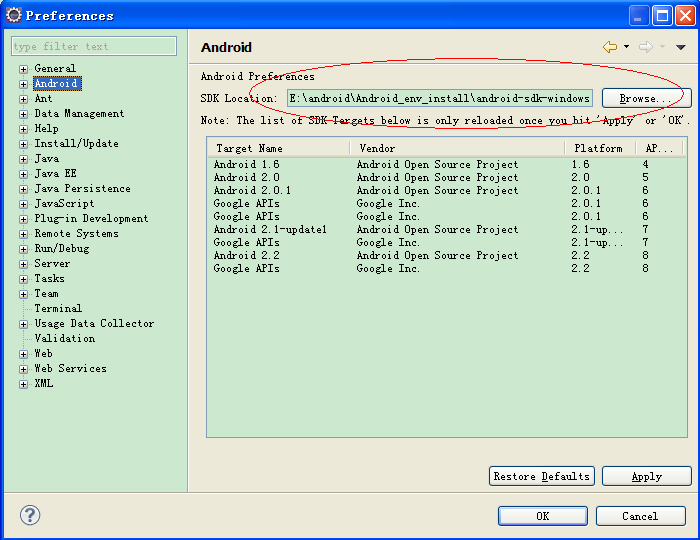Sort by Vendor column header
Viewport: 700px width, 540px height.
pos(457,148)
